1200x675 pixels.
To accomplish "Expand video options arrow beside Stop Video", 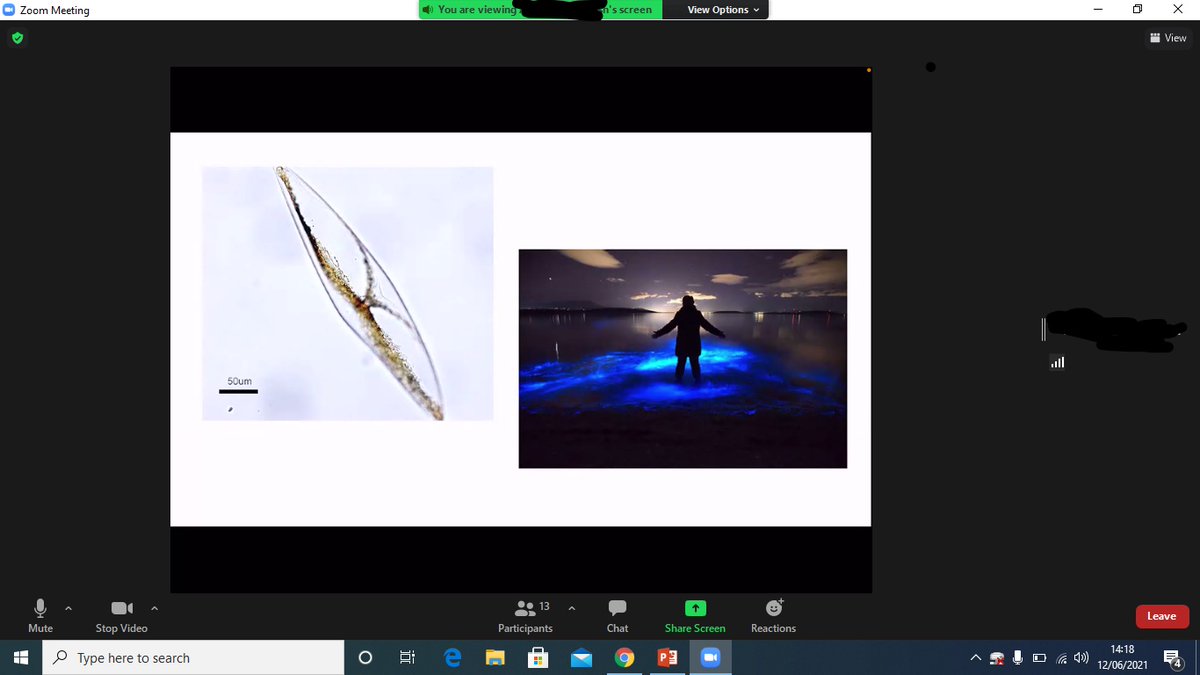I will click(x=153, y=608).
